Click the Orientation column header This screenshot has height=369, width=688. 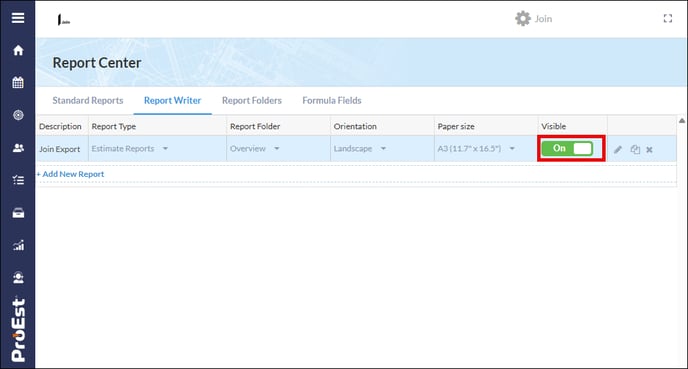[x=355, y=126]
